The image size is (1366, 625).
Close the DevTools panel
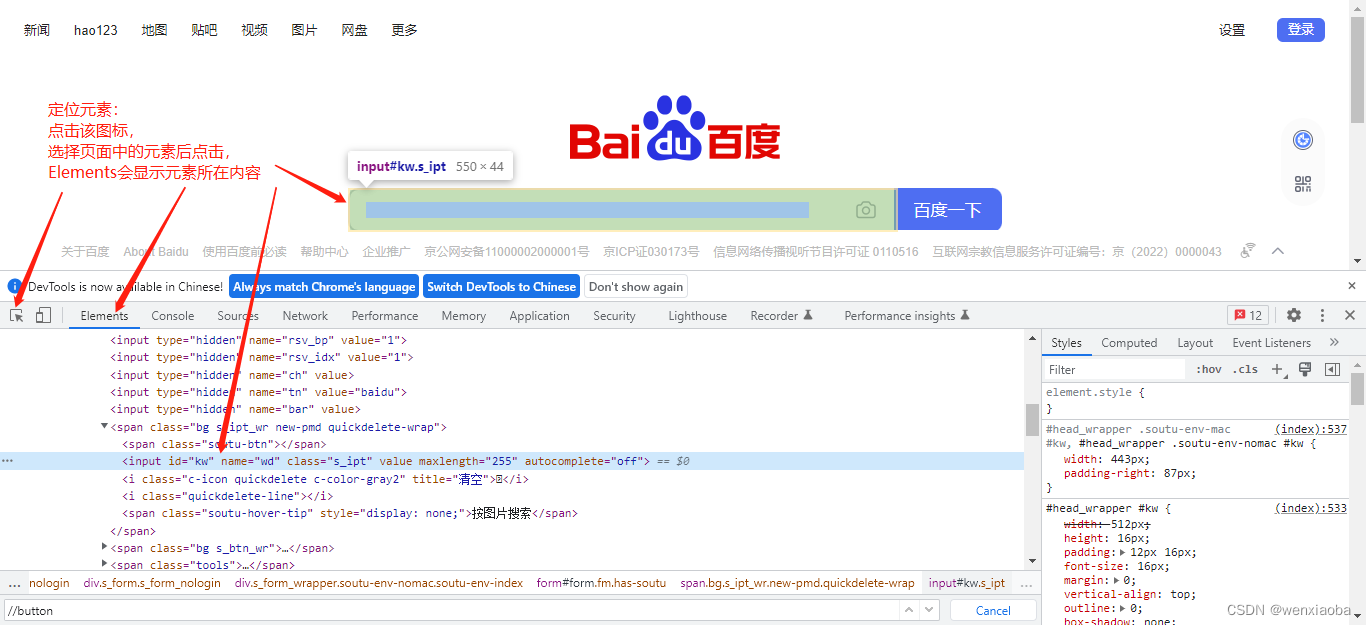pyautogui.click(x=1349, y=315)
